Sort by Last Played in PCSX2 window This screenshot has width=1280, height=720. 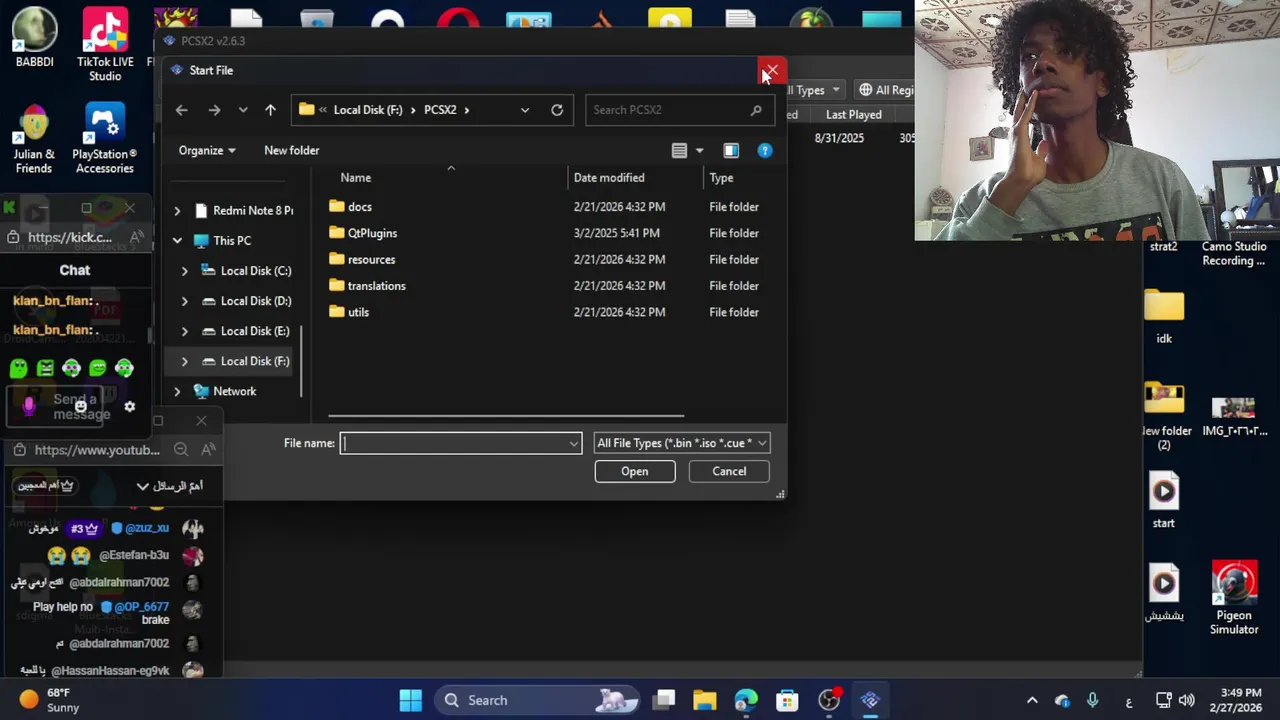[x=853, y=115]
